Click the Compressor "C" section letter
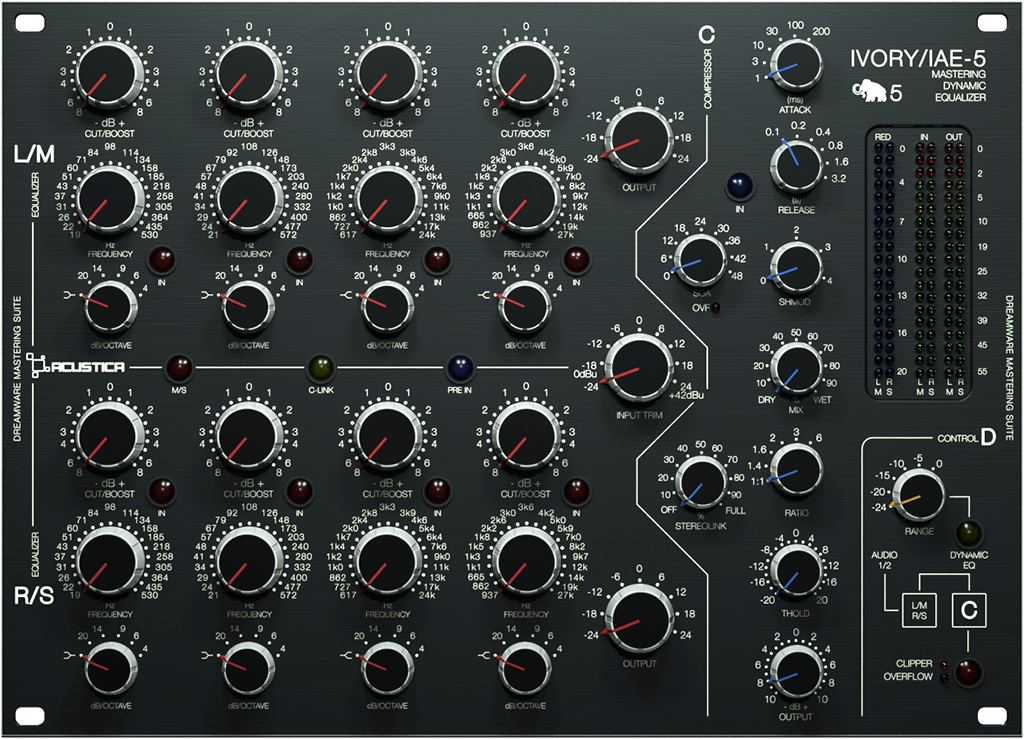1024x739 pixels. coord(707,35)
